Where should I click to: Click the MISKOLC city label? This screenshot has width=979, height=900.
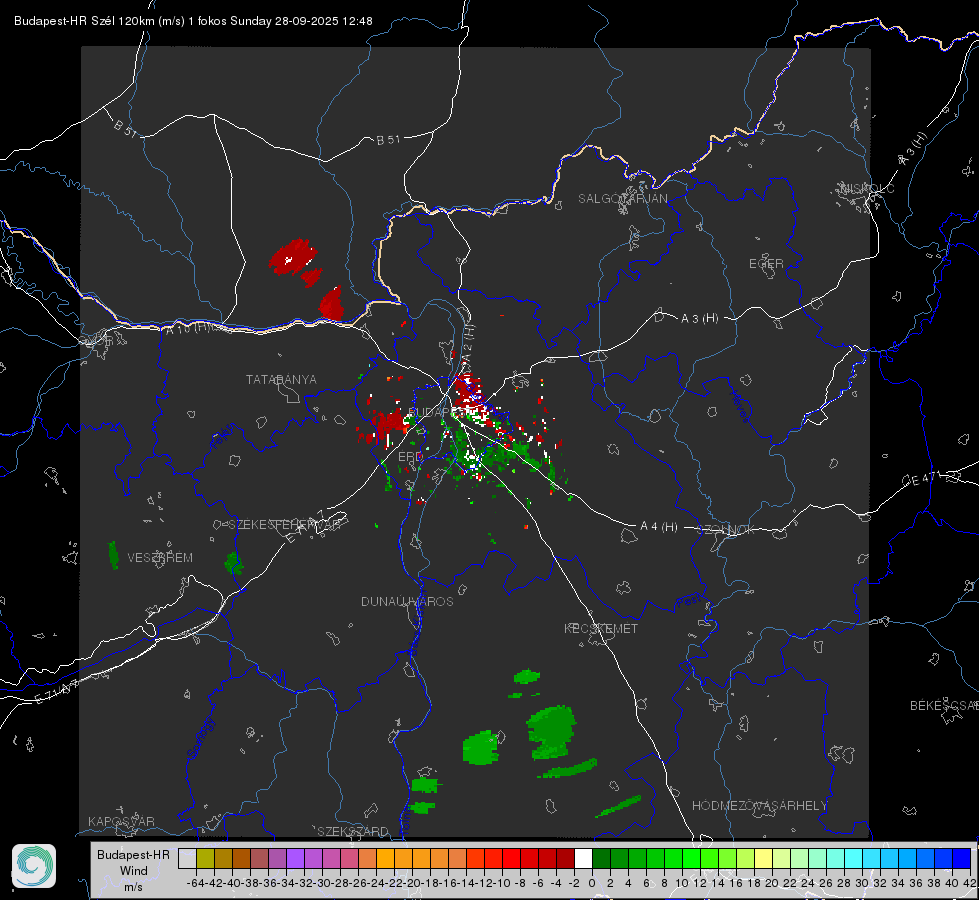[867, 189]
